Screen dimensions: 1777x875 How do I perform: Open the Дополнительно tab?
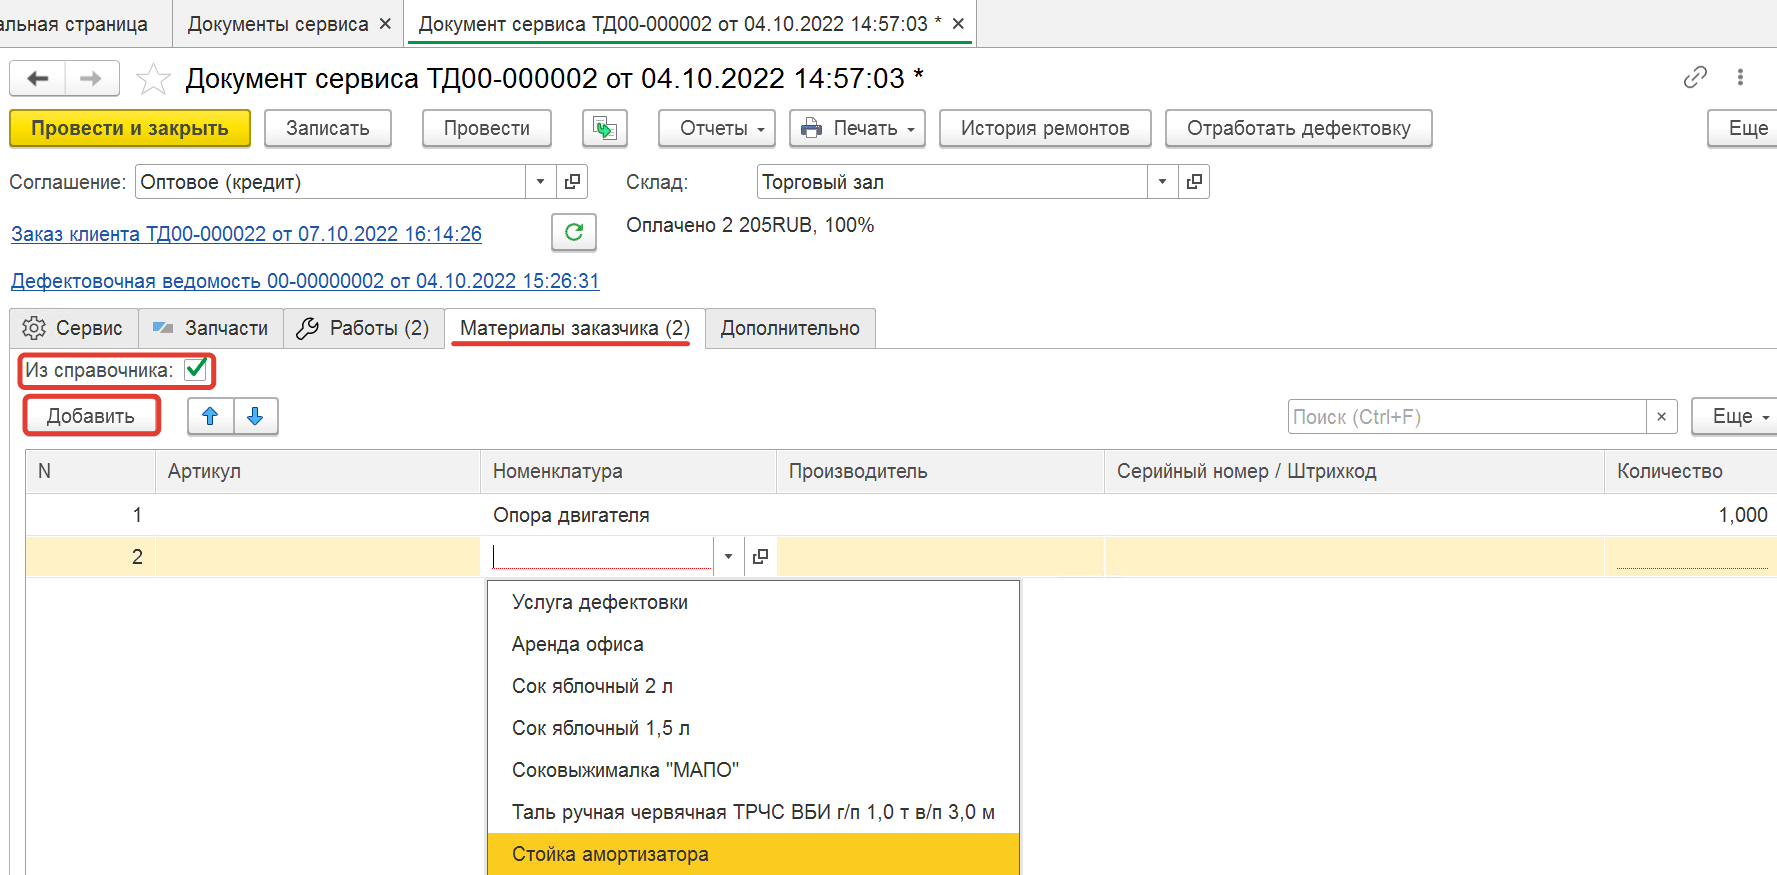(x=790, y=328)
